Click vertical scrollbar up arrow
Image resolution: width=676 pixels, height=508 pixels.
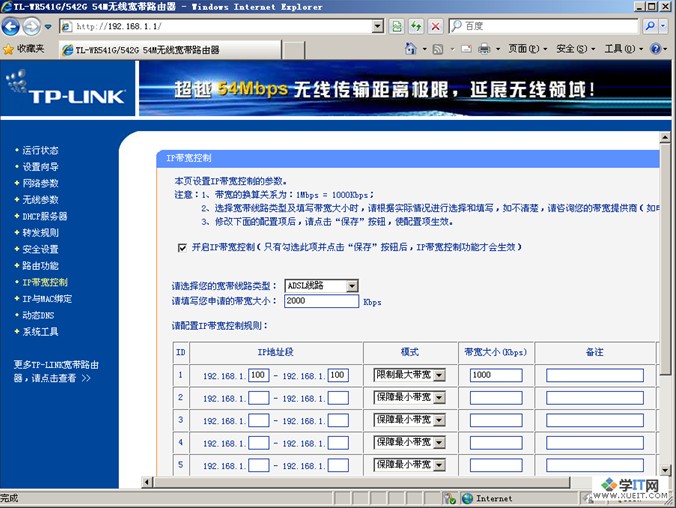point(665,138)
